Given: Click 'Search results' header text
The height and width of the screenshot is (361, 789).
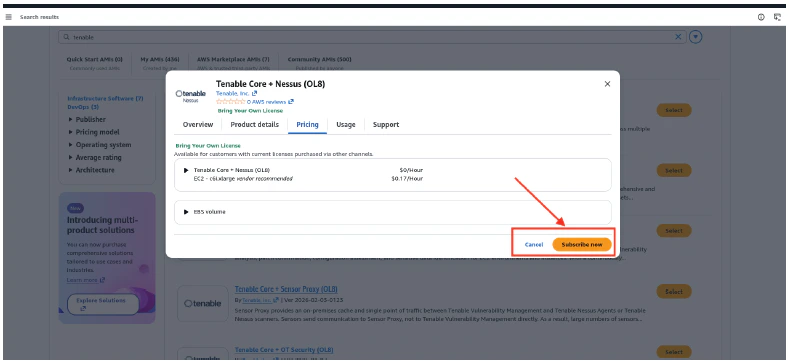Looking at the screenshot, I should tap(39, 17).
